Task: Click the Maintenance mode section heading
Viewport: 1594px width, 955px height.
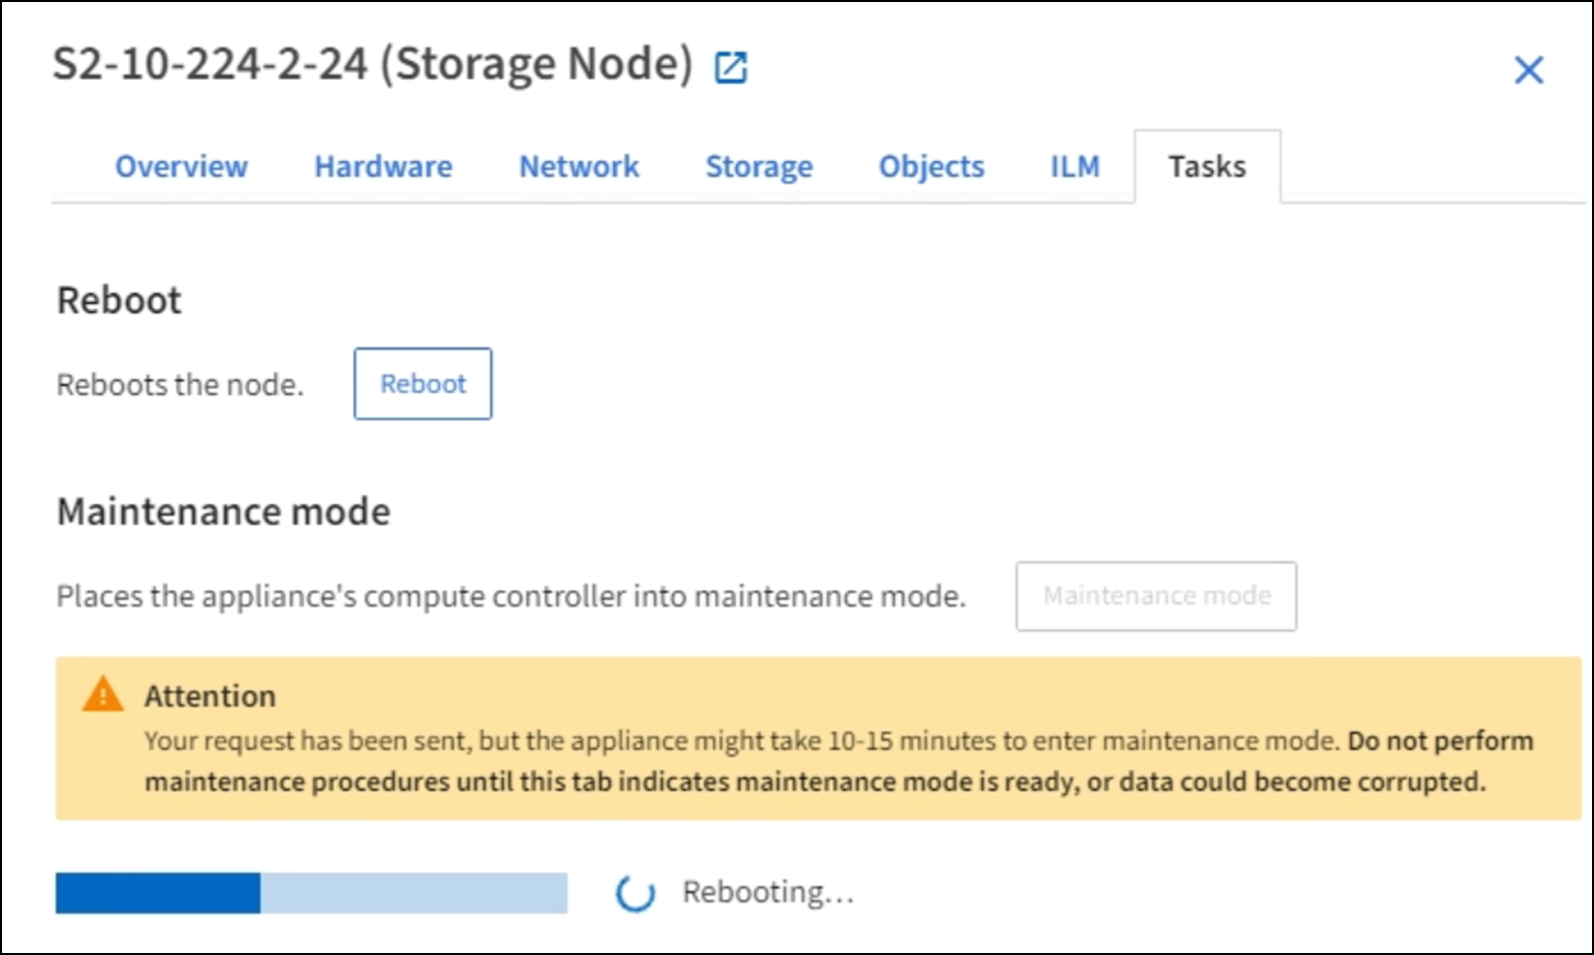Action: (x=223, y=512)
